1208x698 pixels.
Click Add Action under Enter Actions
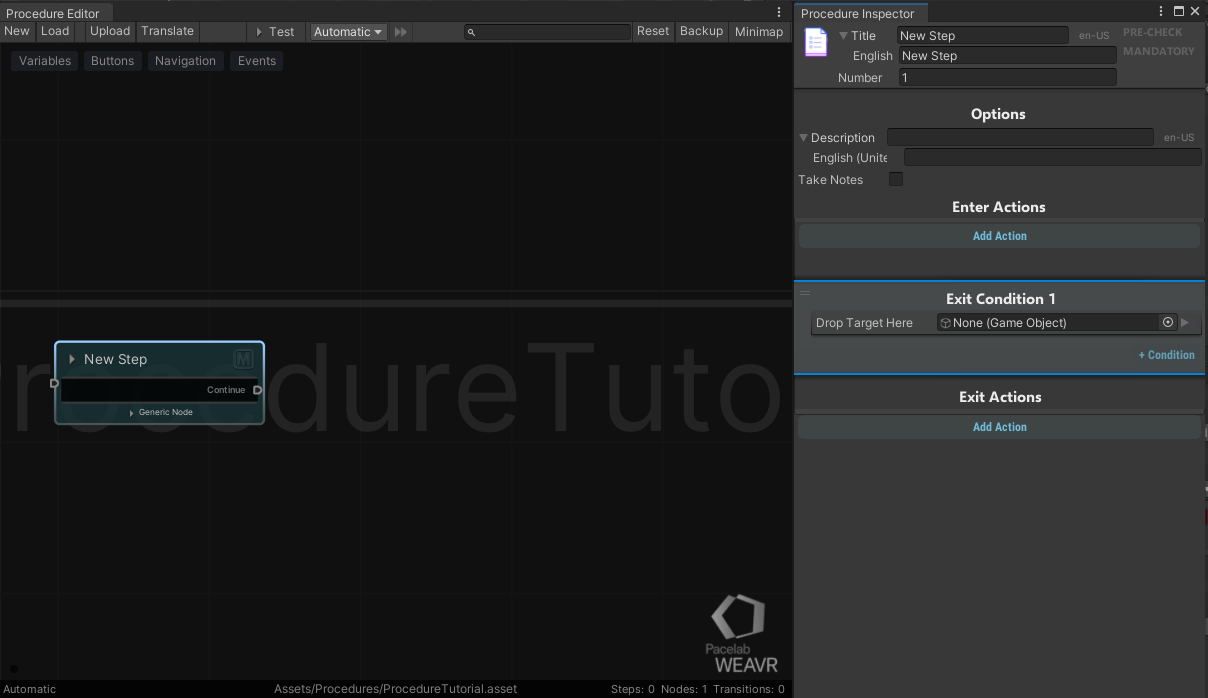tap(999, 236)
